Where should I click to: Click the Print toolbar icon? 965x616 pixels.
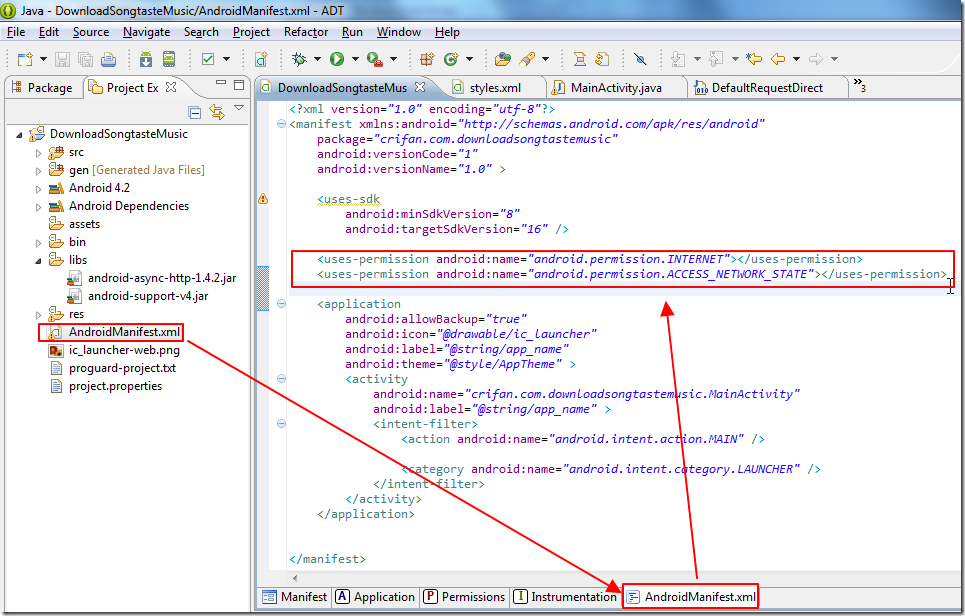[108, 59]
